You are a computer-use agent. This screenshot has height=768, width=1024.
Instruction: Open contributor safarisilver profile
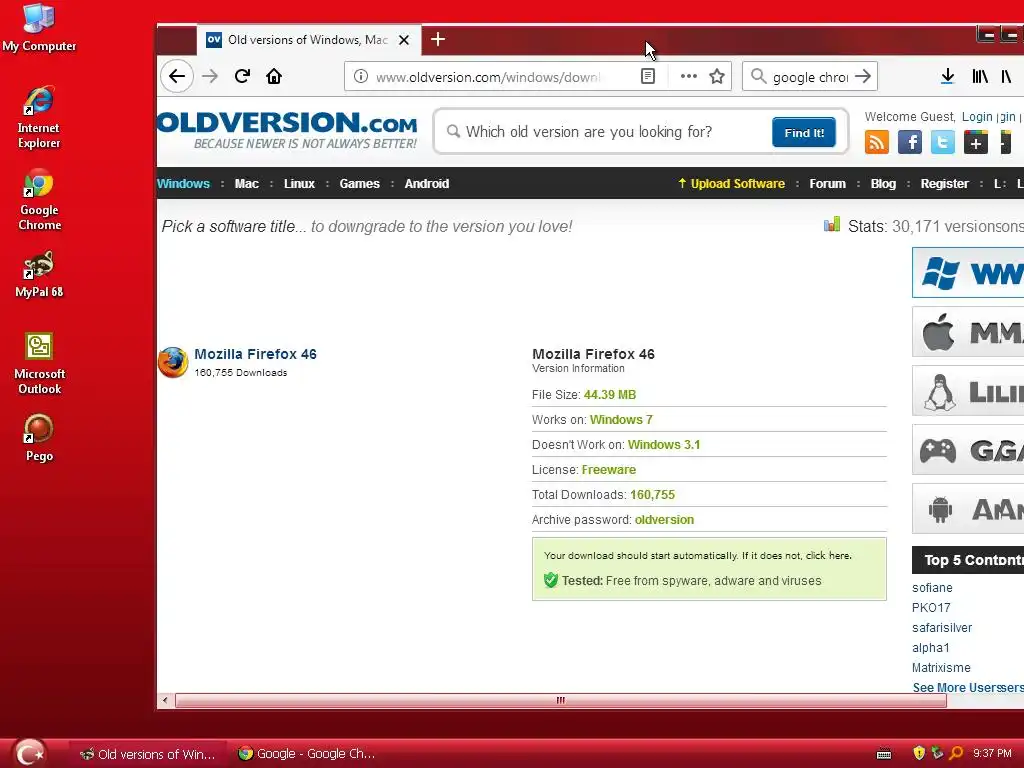(942, 628)
